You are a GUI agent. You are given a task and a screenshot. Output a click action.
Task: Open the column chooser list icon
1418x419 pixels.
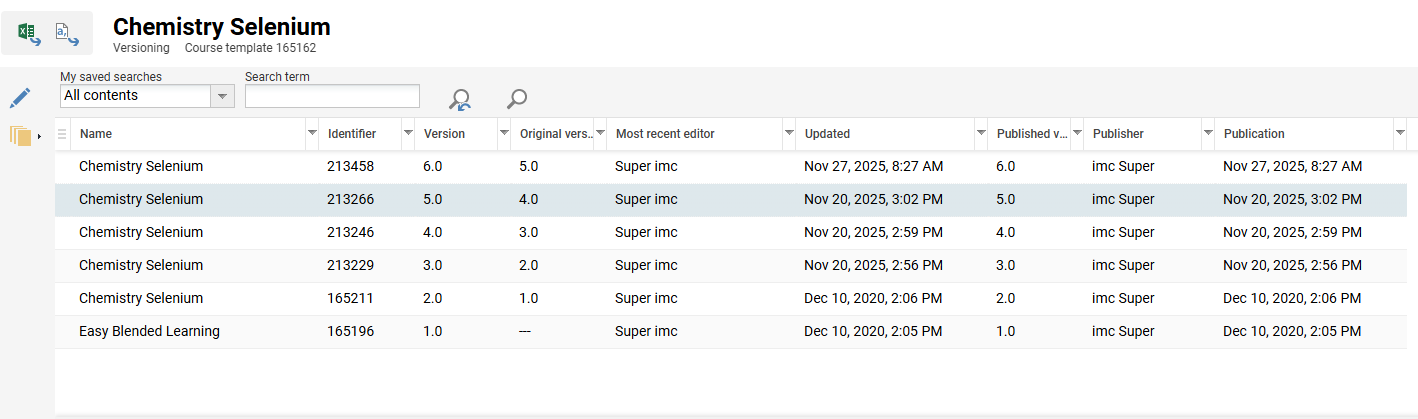(x=62, y=134)
